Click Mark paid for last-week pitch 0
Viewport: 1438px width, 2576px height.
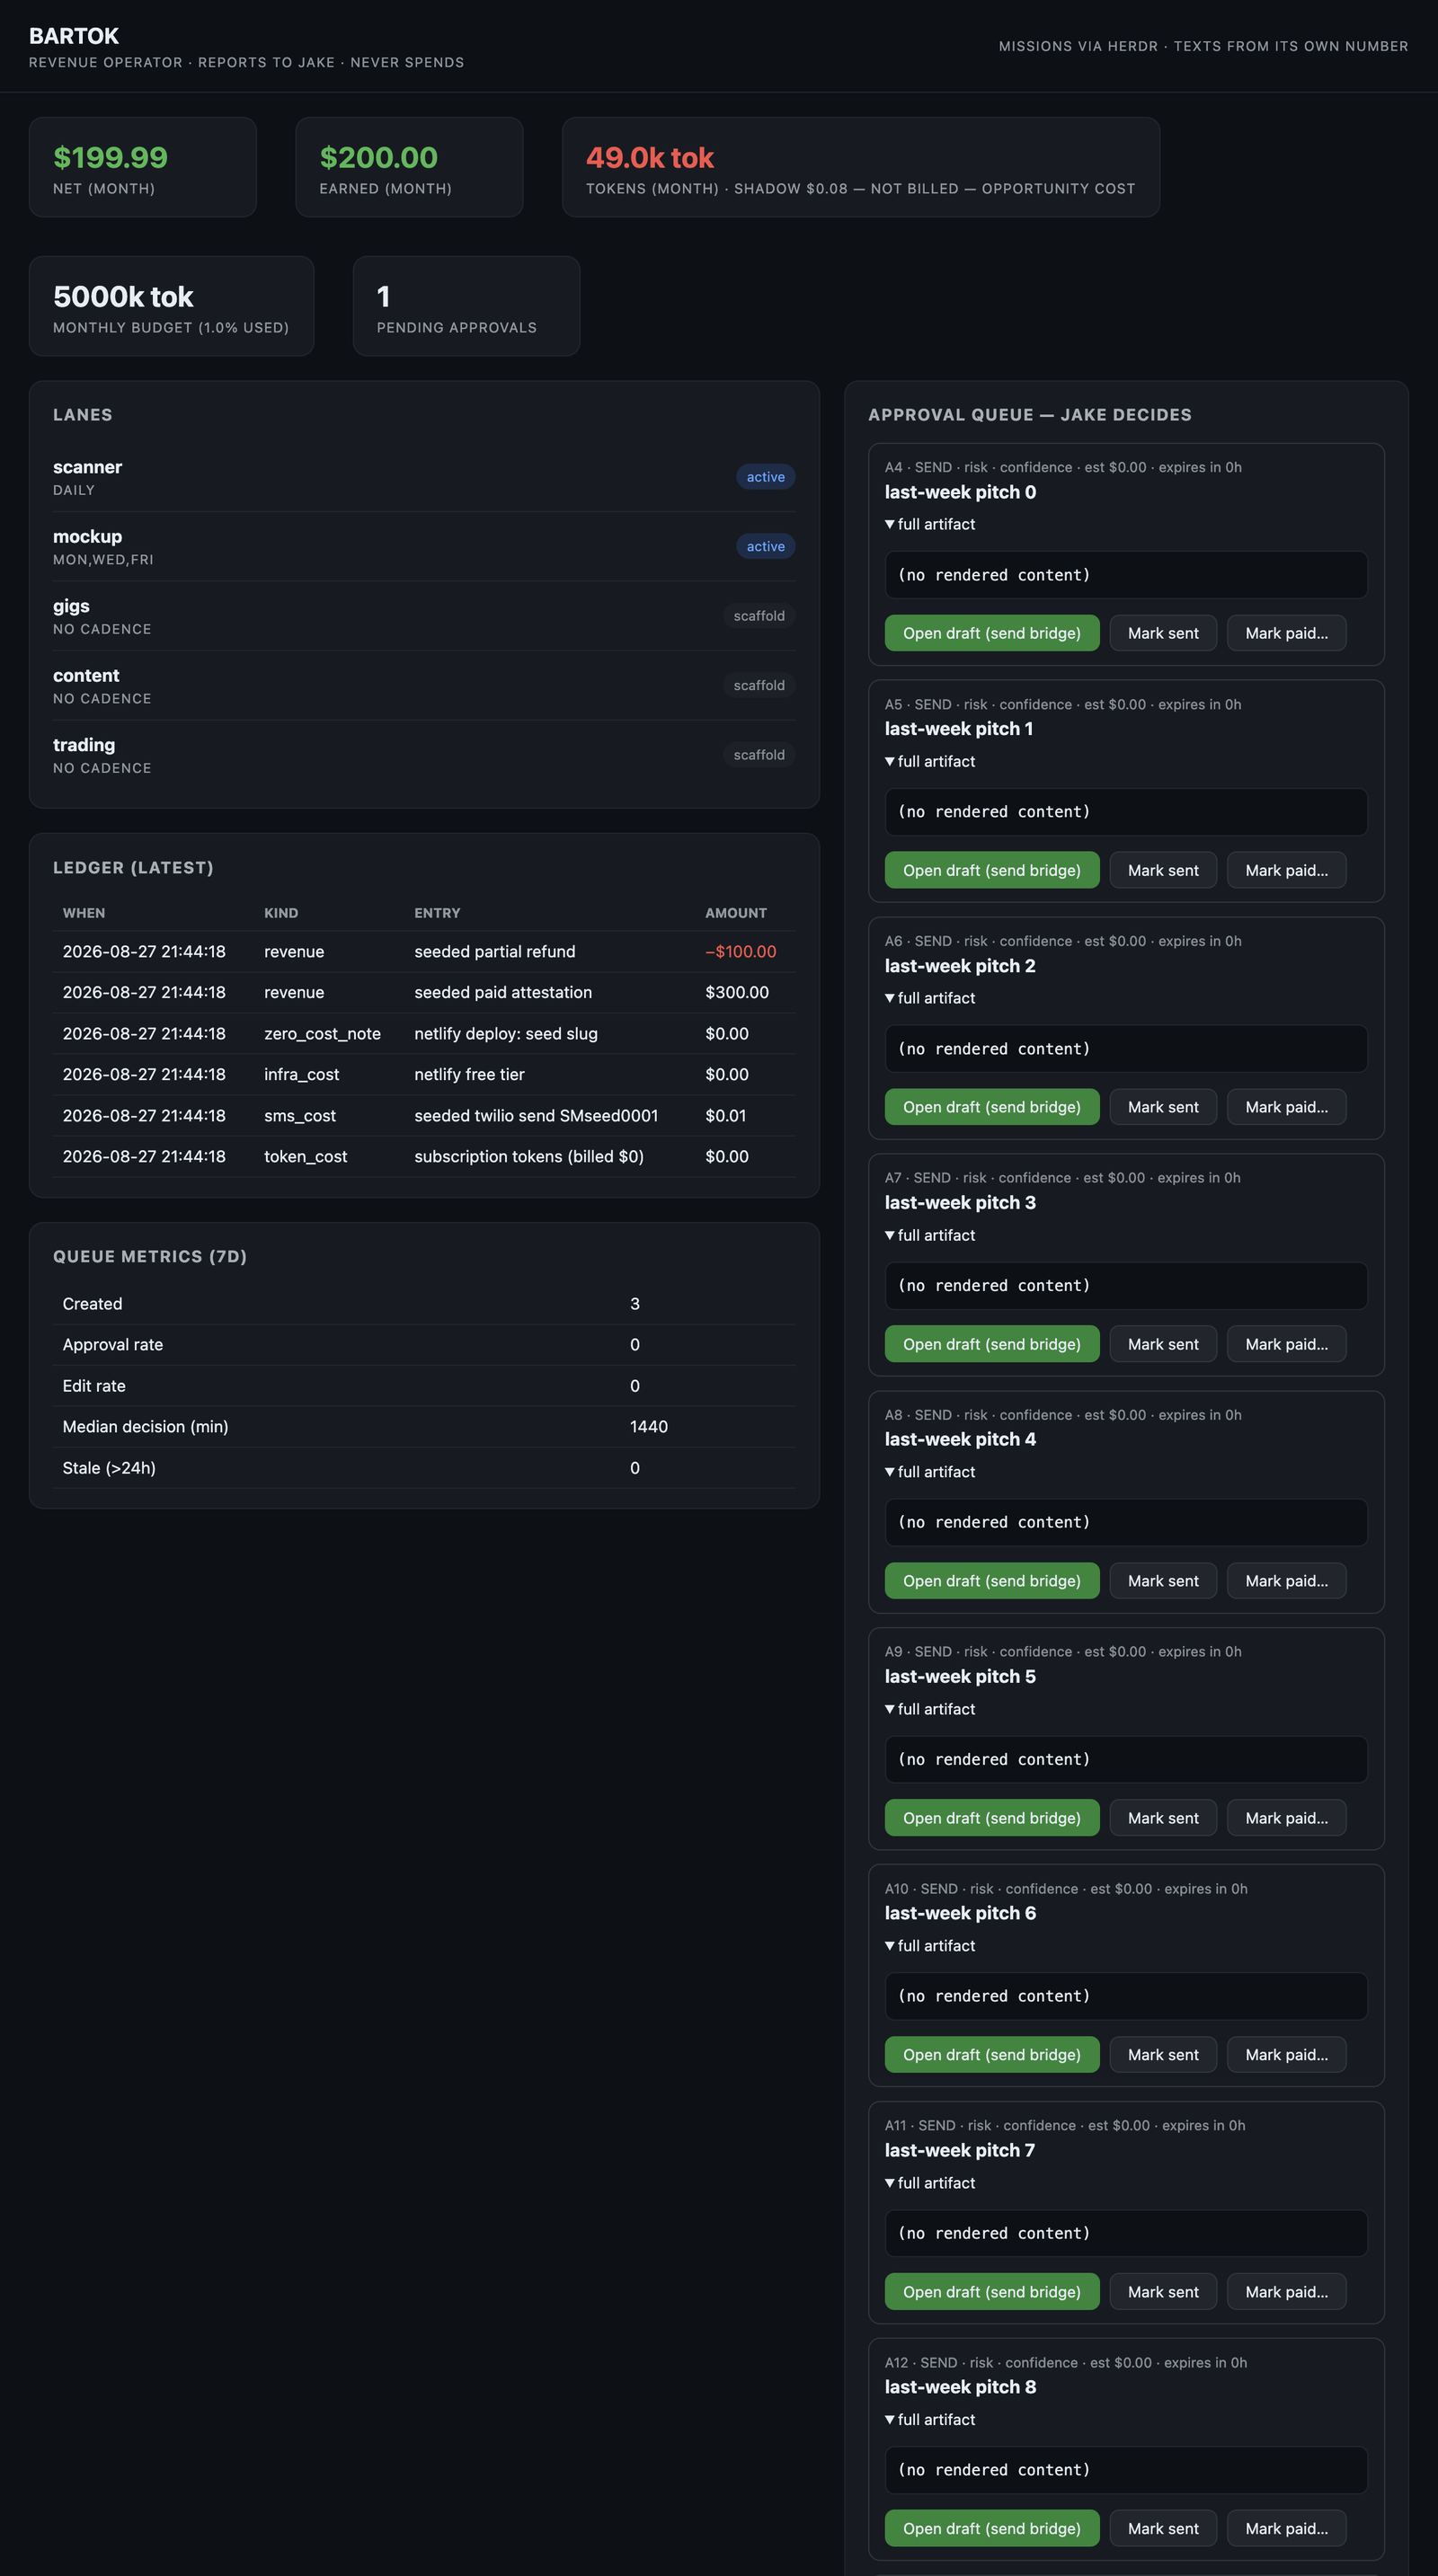coord(1286,633)
